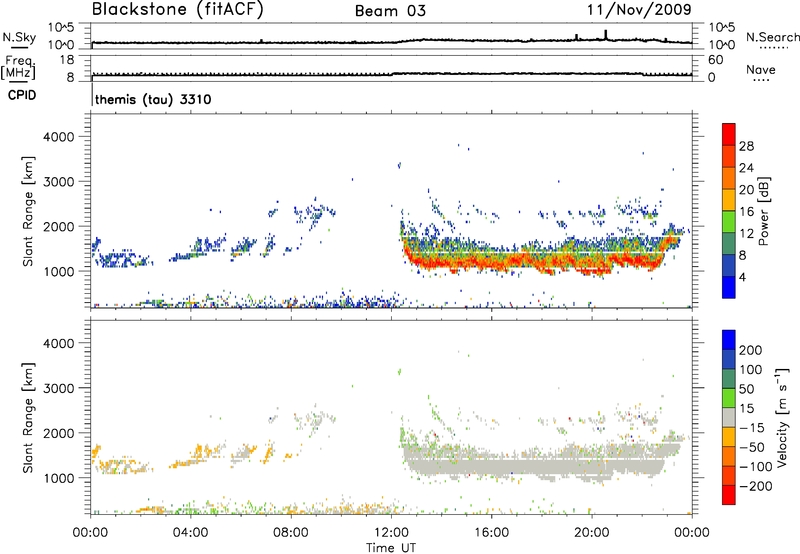The height and width of the screenshot is (554, 800).
Task: Click the 'N.Search' legend label
Action: click(x=772, y=37)
